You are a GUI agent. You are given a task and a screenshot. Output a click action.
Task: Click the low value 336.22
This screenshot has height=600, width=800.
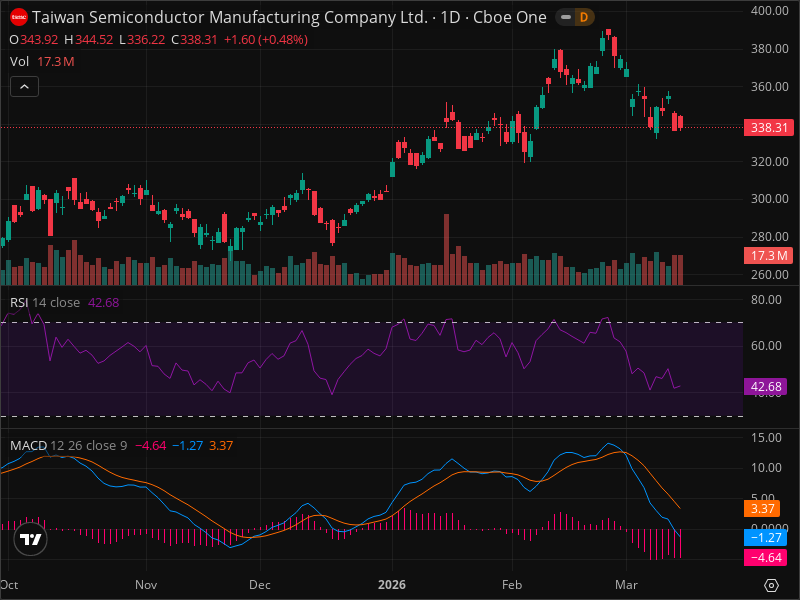pos(146,40)
